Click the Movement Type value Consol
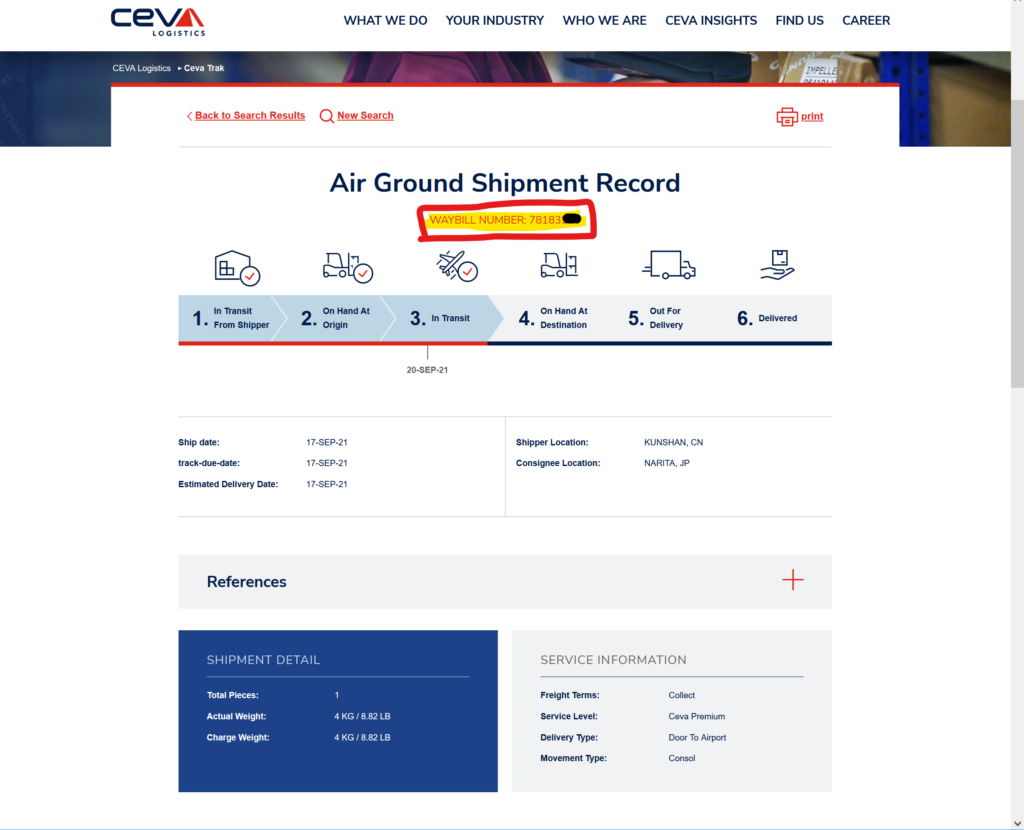 point(681,758)
